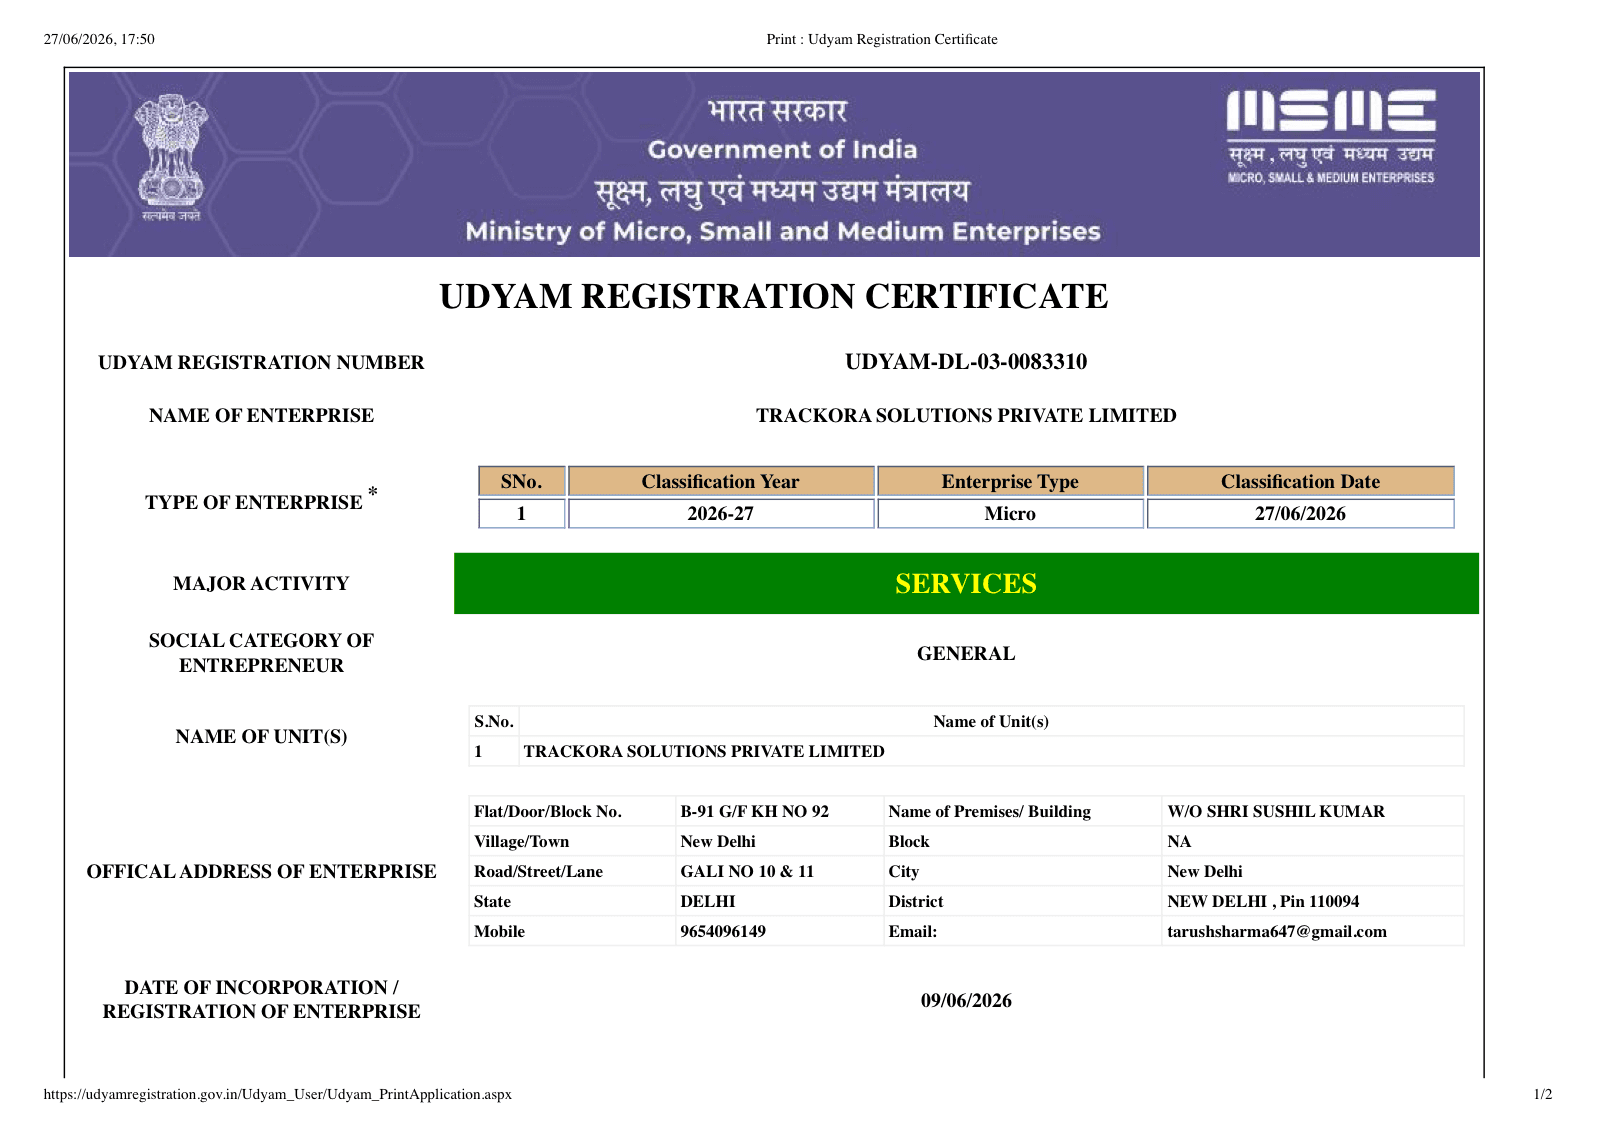Click the NAME OF ENTERPRISE label
The width and height of the screenshot is (1600, 1130).
pyautogui.click(x=261, y=416)
